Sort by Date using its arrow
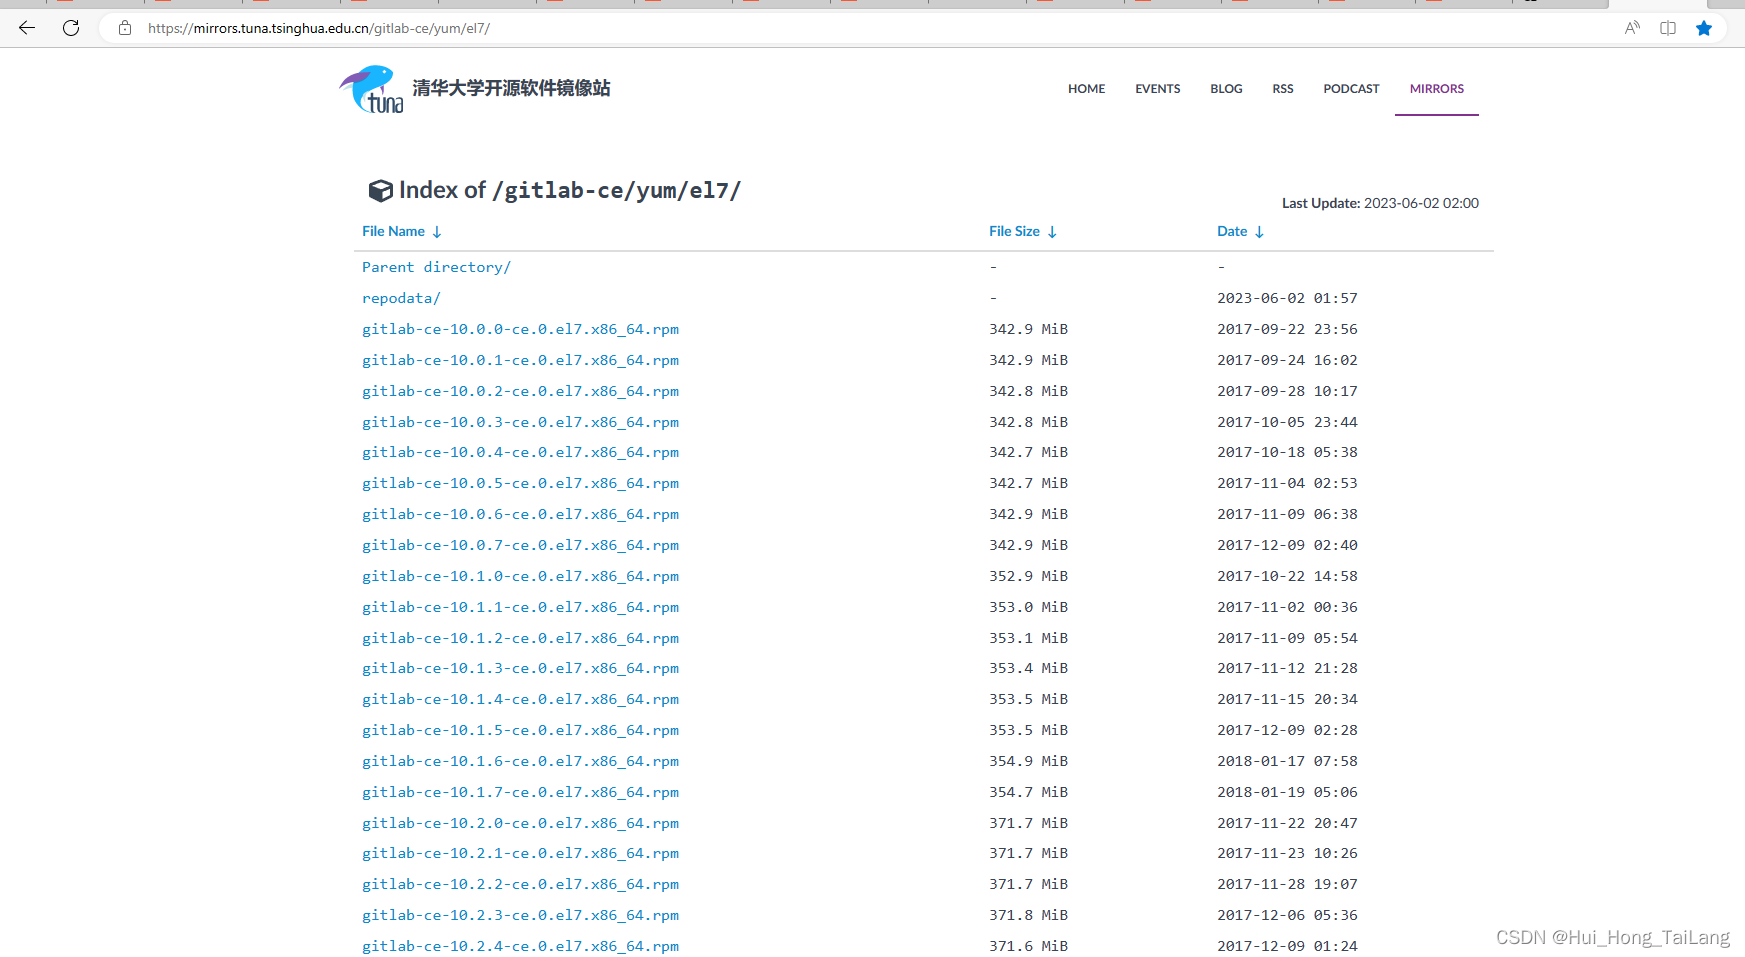The width and height of the screenshot is (1745, 957). click(1259, 232)
